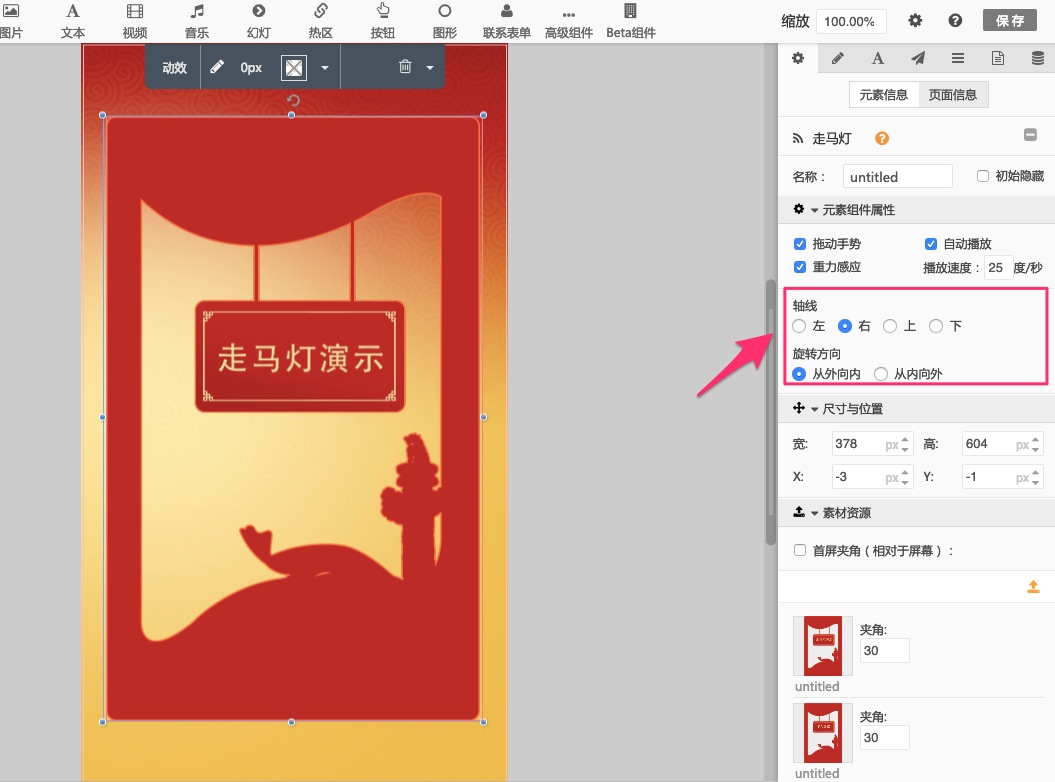Click the orange upload arrow icon

(1033, 587)
